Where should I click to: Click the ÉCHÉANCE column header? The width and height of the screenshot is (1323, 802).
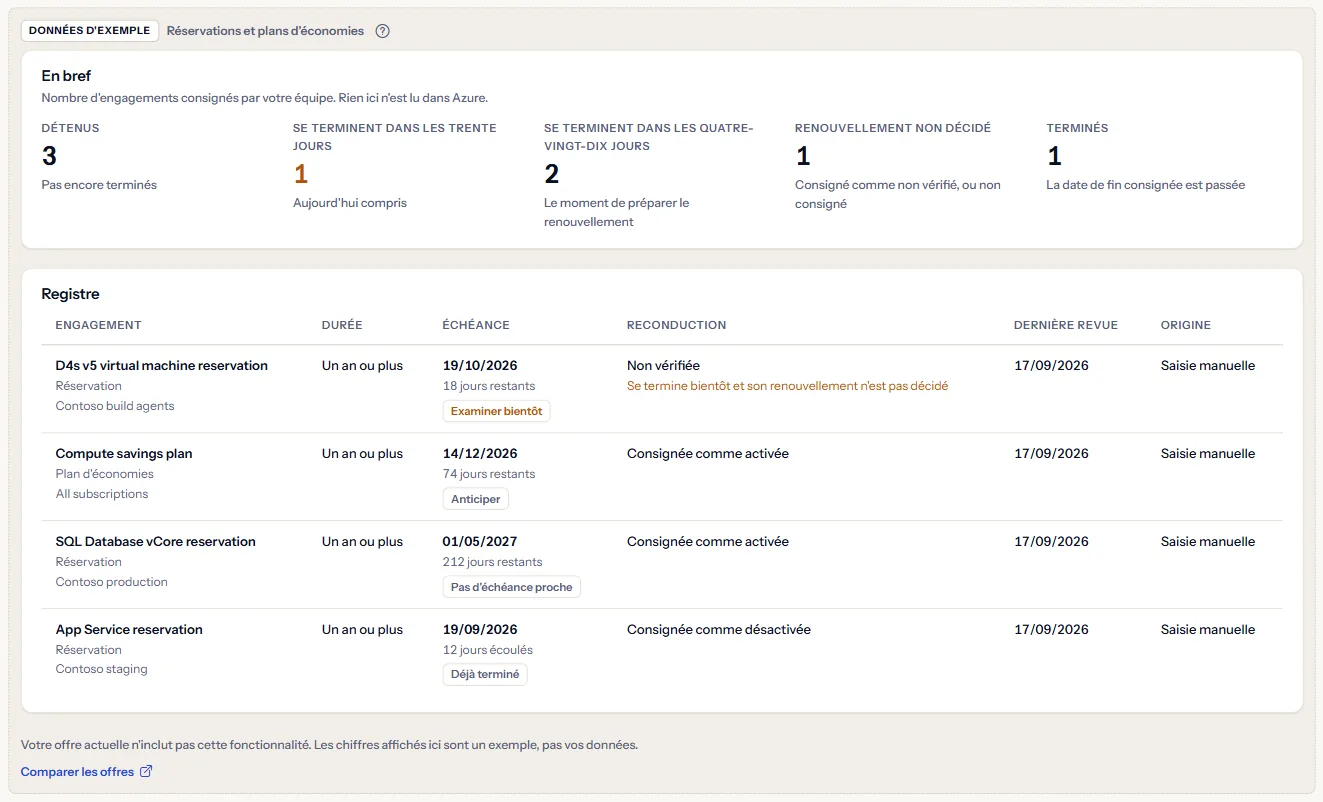[476, 325]
